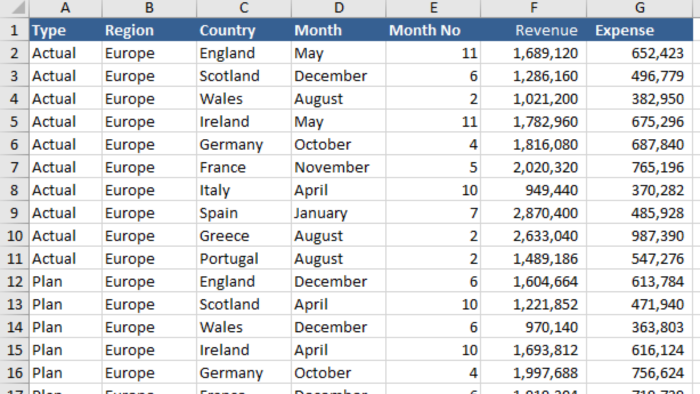The width and height of the screenshot is (700, 394).
Task: Select row 16 header
Action: [x=14, y=373]
